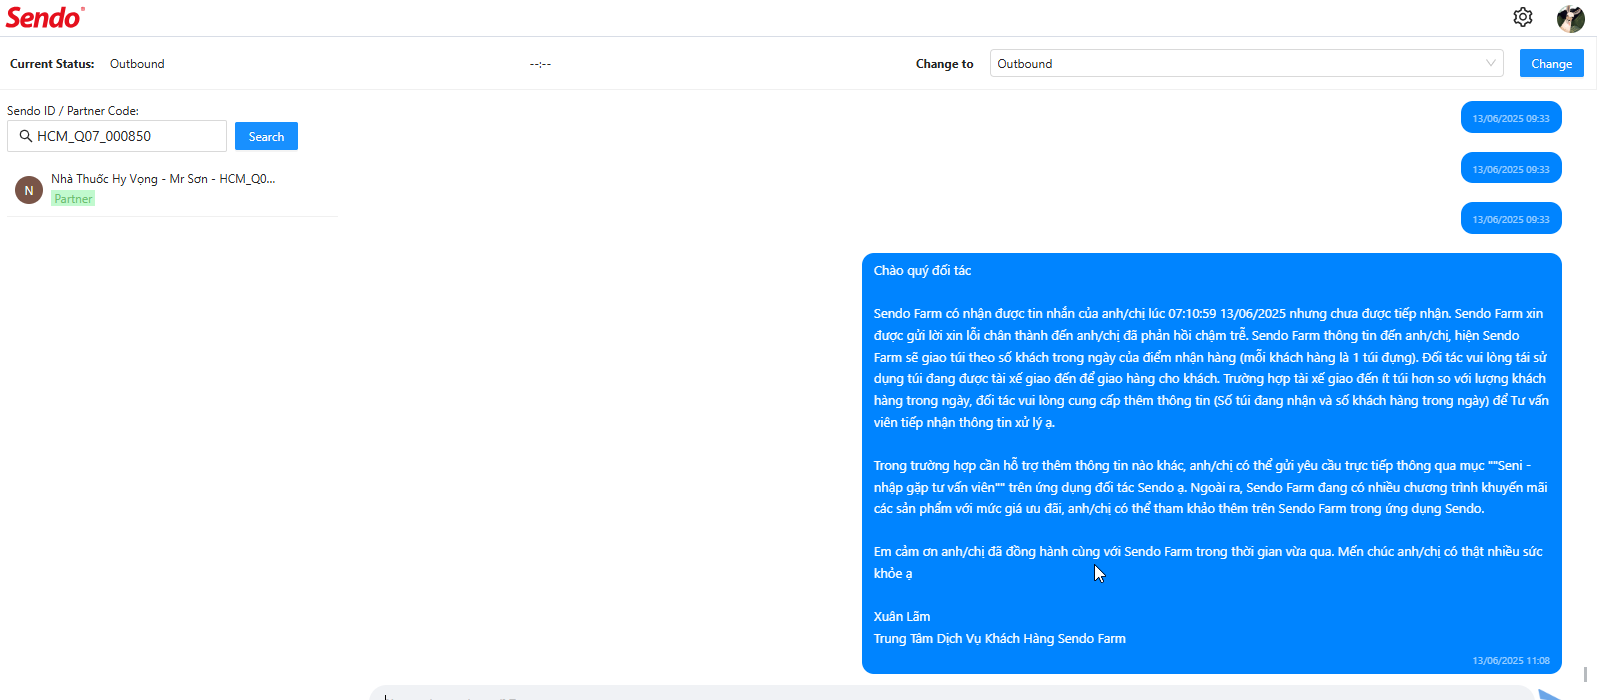
Task: Click the 'Change to' label
Action: [x=944, y=64]
